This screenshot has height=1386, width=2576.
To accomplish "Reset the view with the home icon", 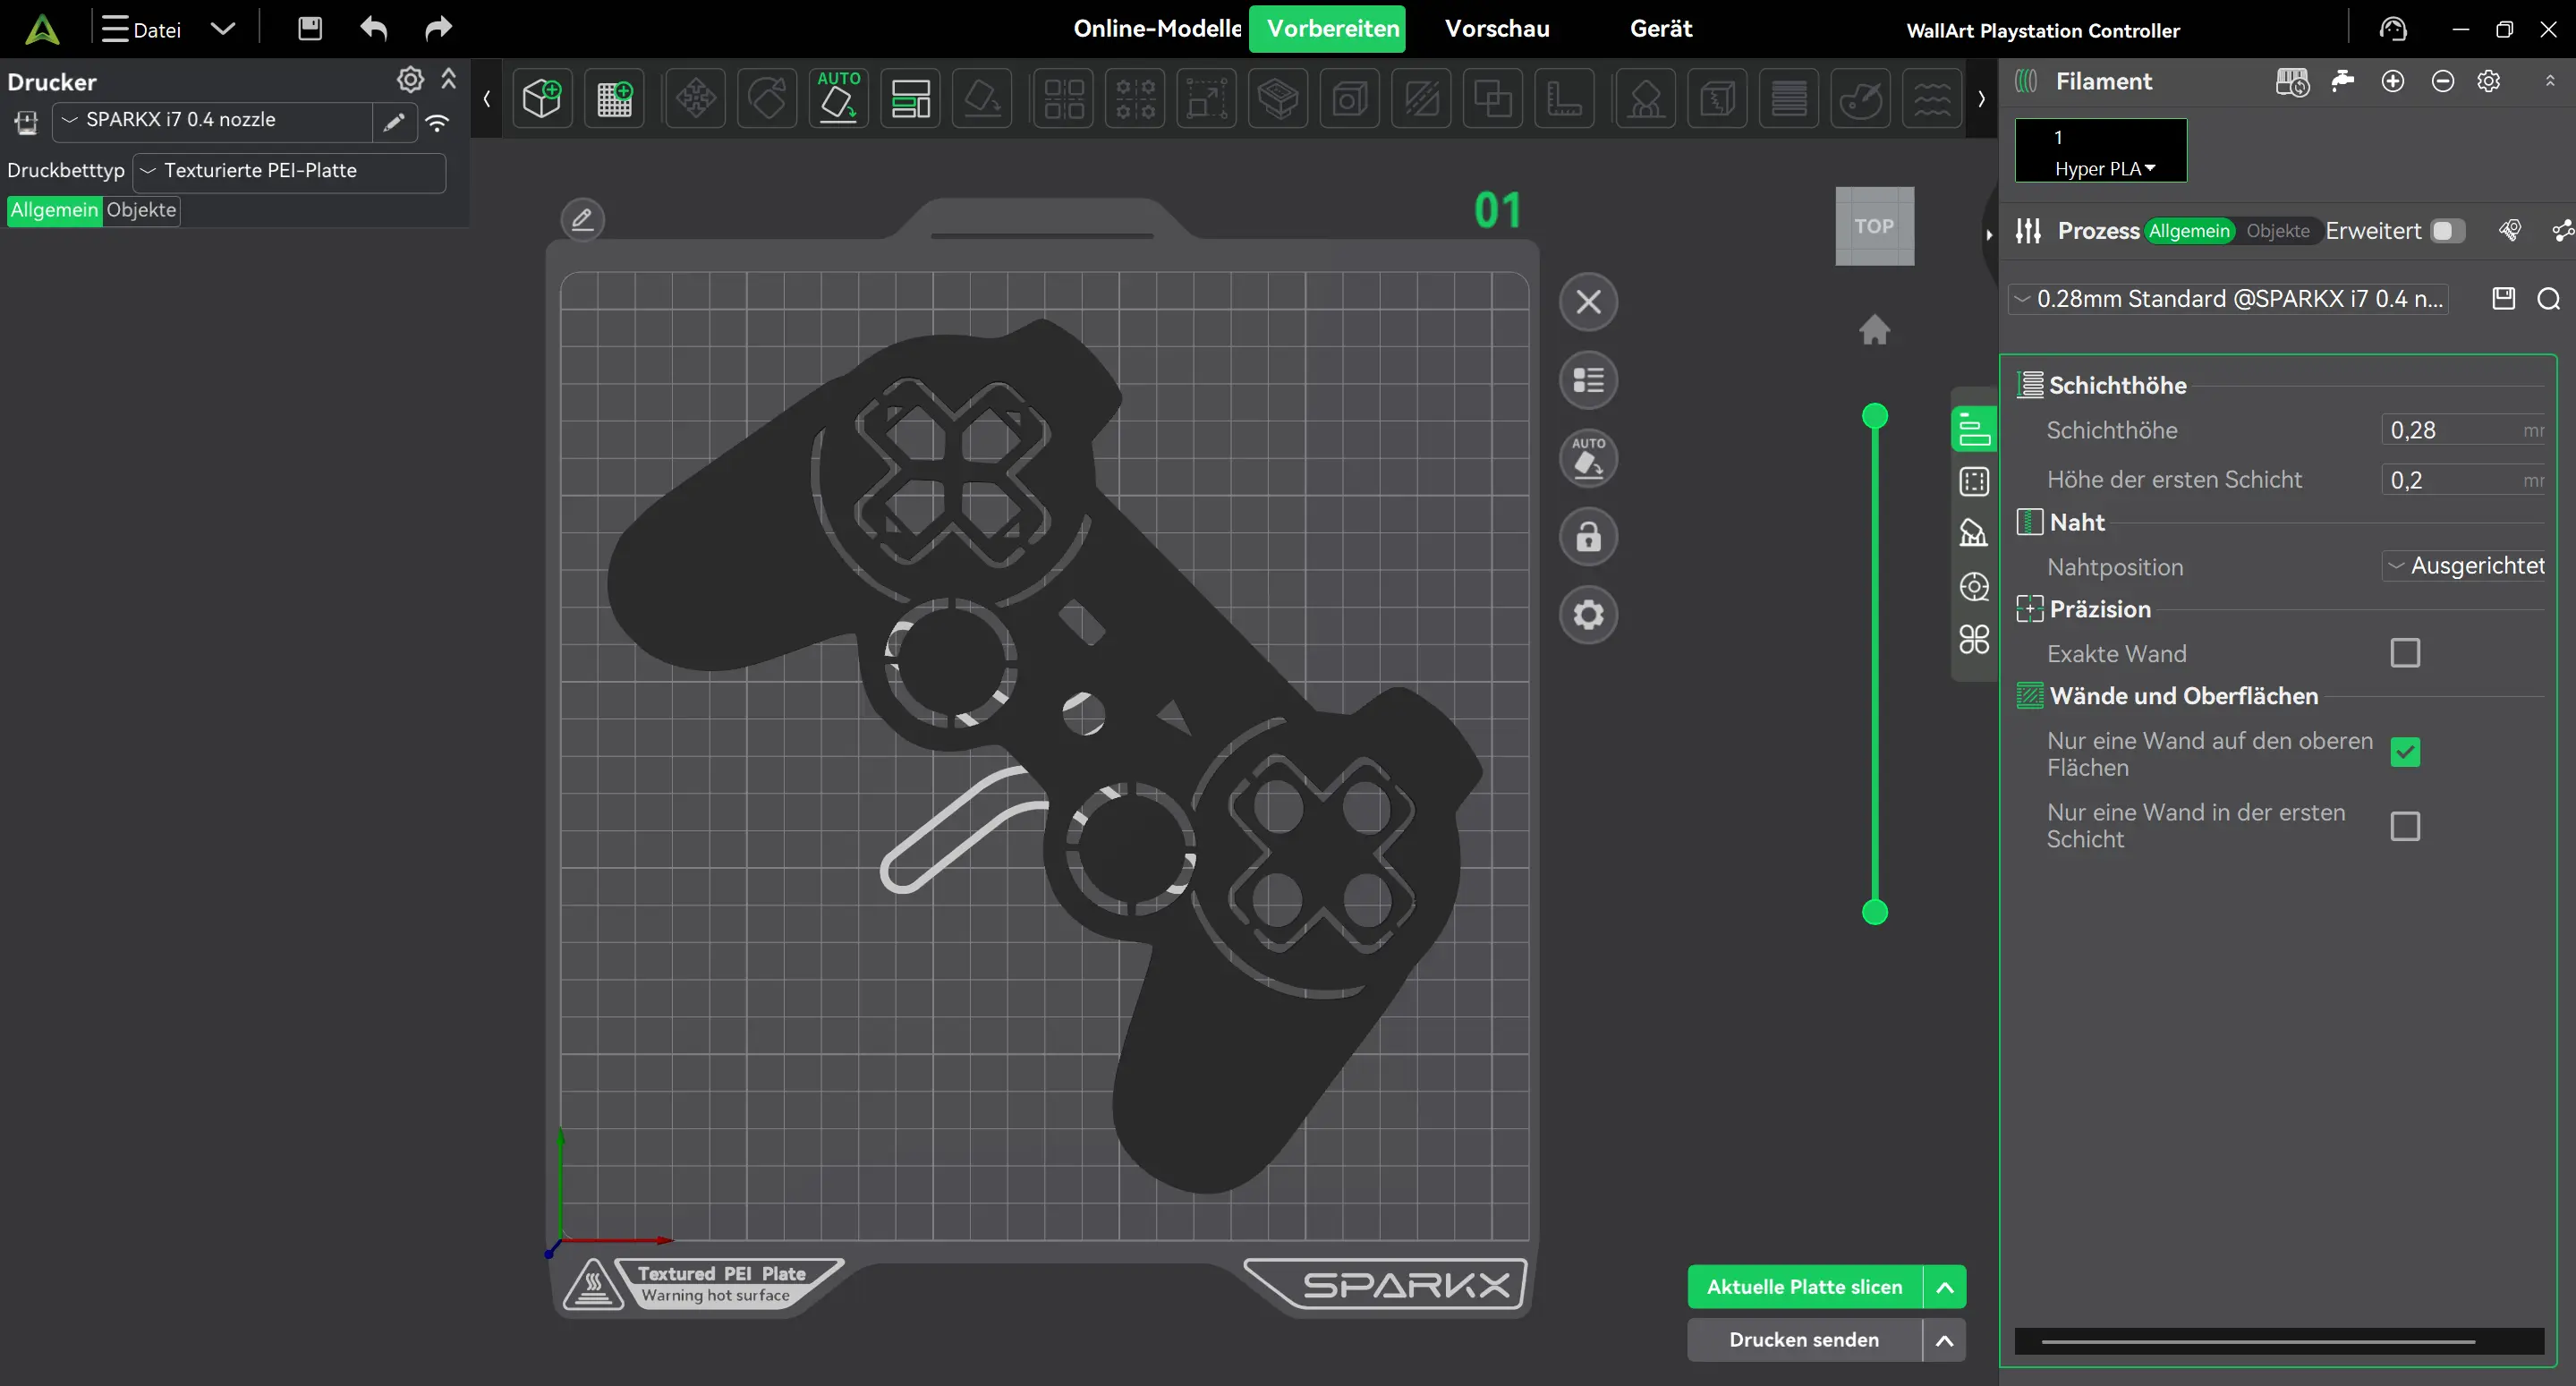I will [1874, 329].
